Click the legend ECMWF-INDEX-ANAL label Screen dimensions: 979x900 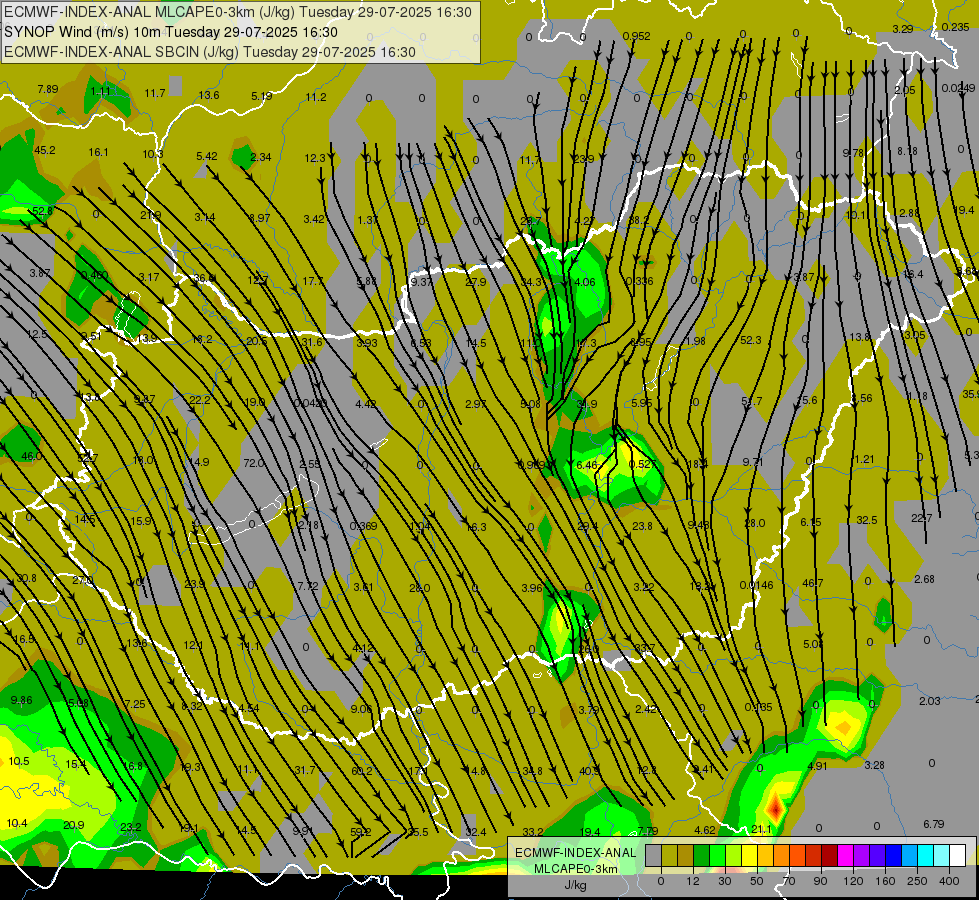[575, 853]
